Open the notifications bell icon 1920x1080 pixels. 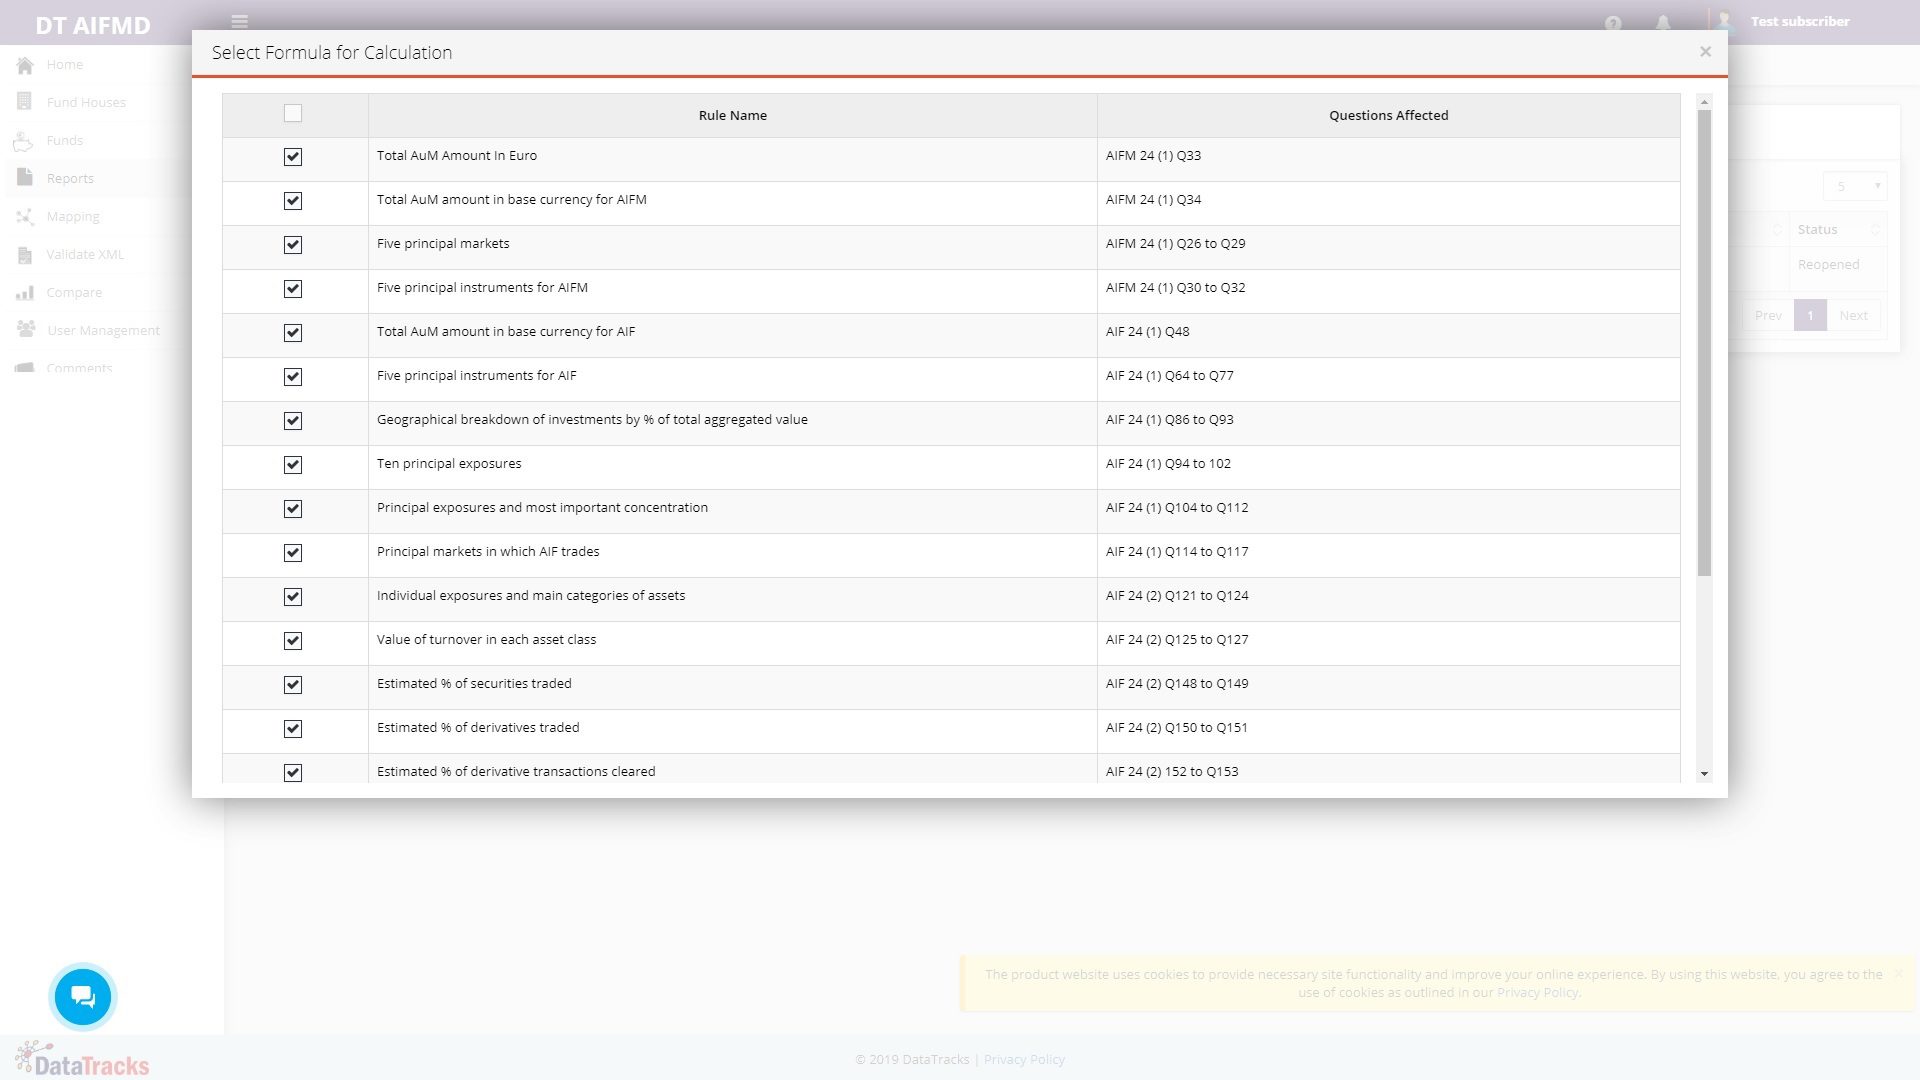(1663, 23)
